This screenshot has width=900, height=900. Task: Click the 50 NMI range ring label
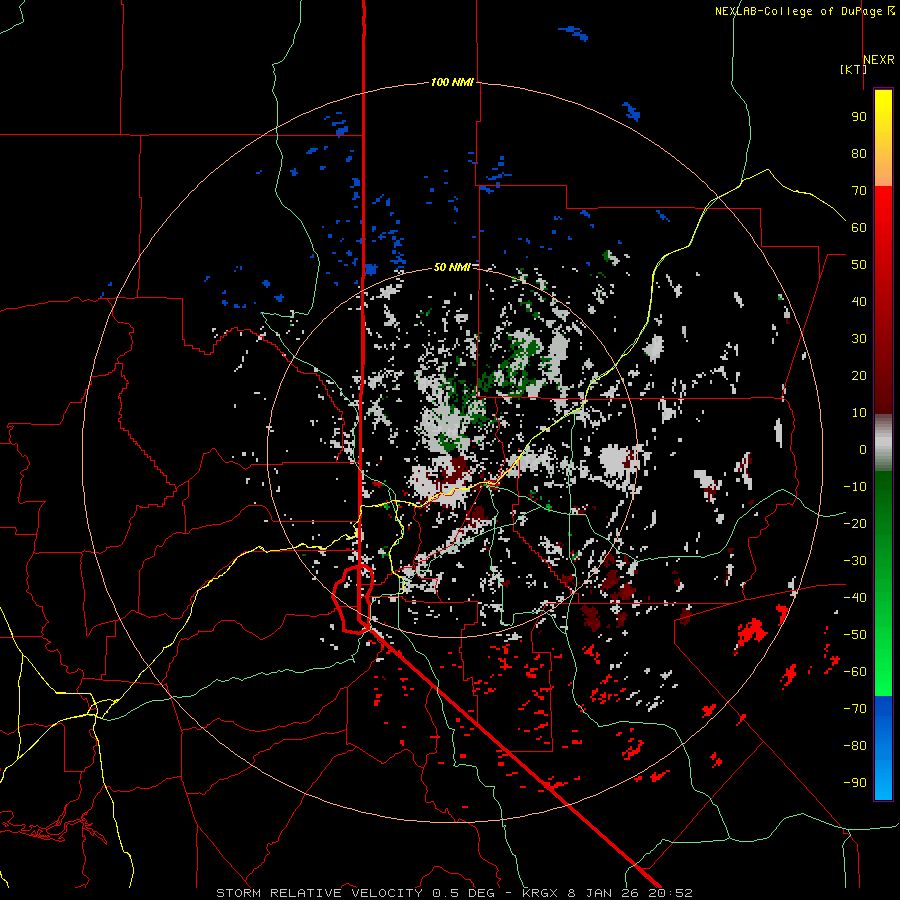(x=452, y=267)
